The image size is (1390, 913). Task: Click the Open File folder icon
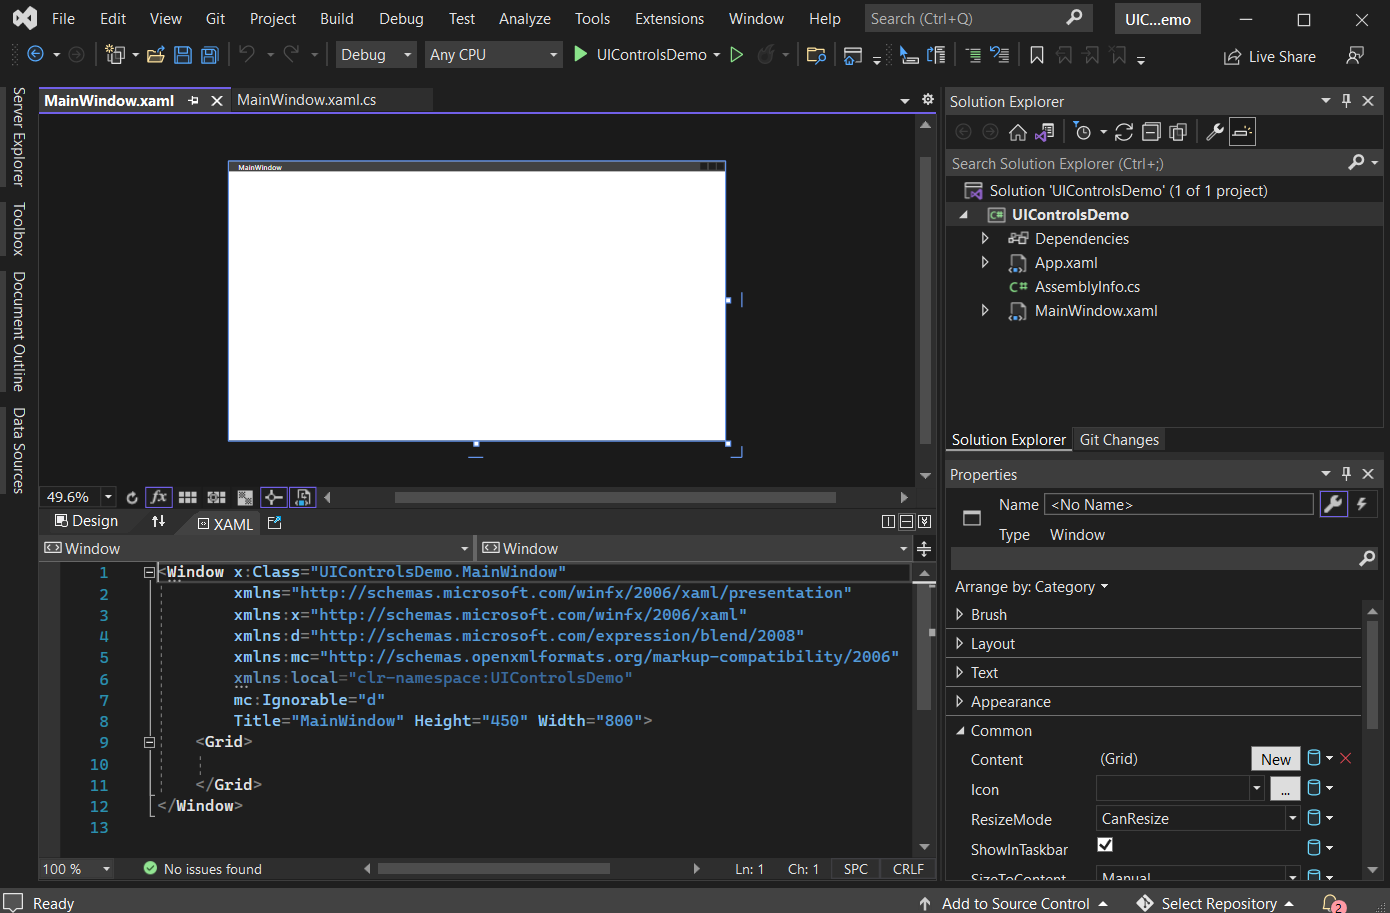[156, 55]
